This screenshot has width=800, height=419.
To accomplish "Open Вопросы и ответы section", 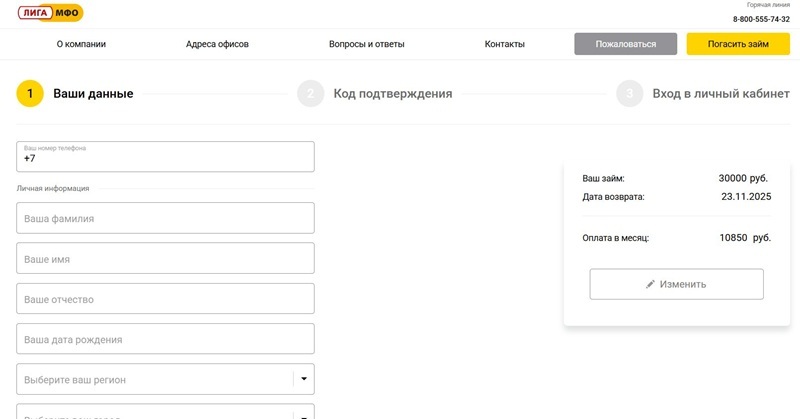I will (x=366, y=44).
